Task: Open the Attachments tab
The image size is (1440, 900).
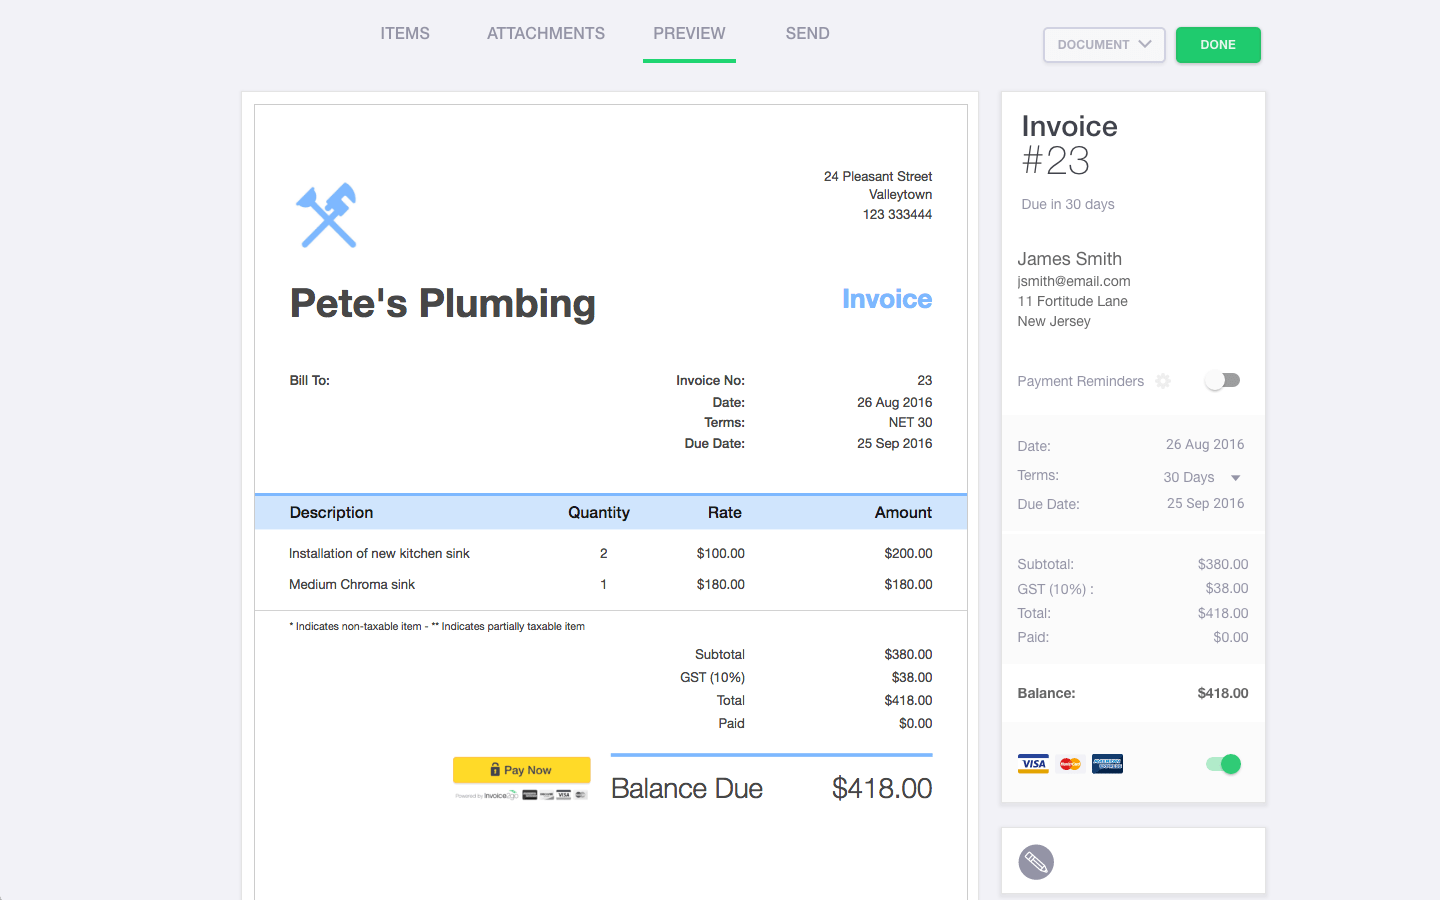Action: click(x=546, y=34)
